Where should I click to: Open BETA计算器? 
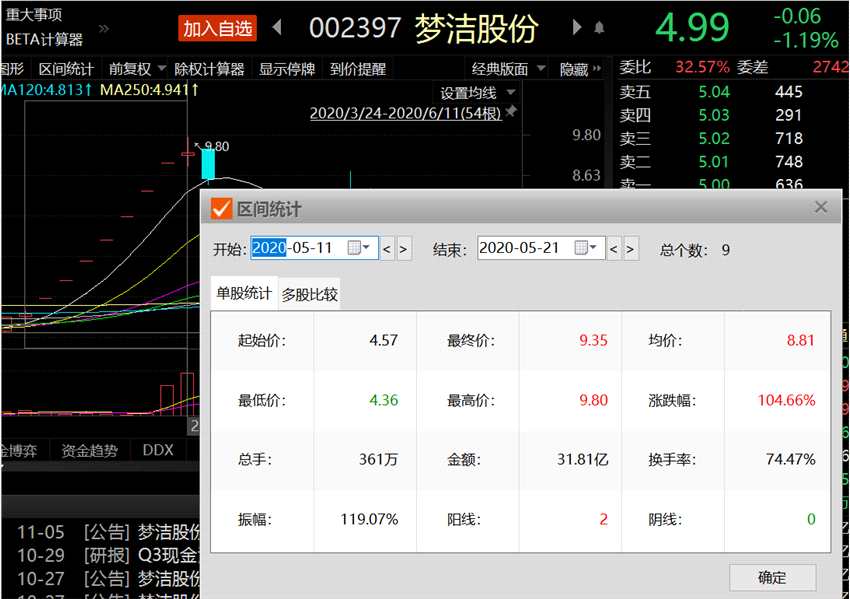pyautogui.click(x=44, y=39)
